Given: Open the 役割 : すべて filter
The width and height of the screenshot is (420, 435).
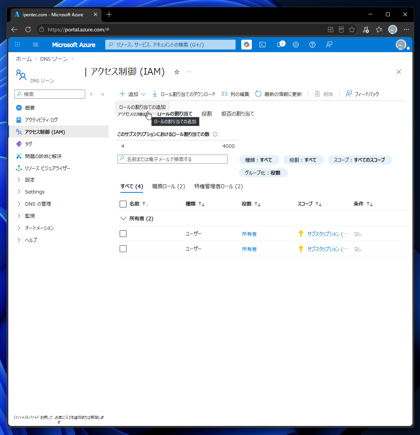Looking at the screenshot, I should (303, 160).
